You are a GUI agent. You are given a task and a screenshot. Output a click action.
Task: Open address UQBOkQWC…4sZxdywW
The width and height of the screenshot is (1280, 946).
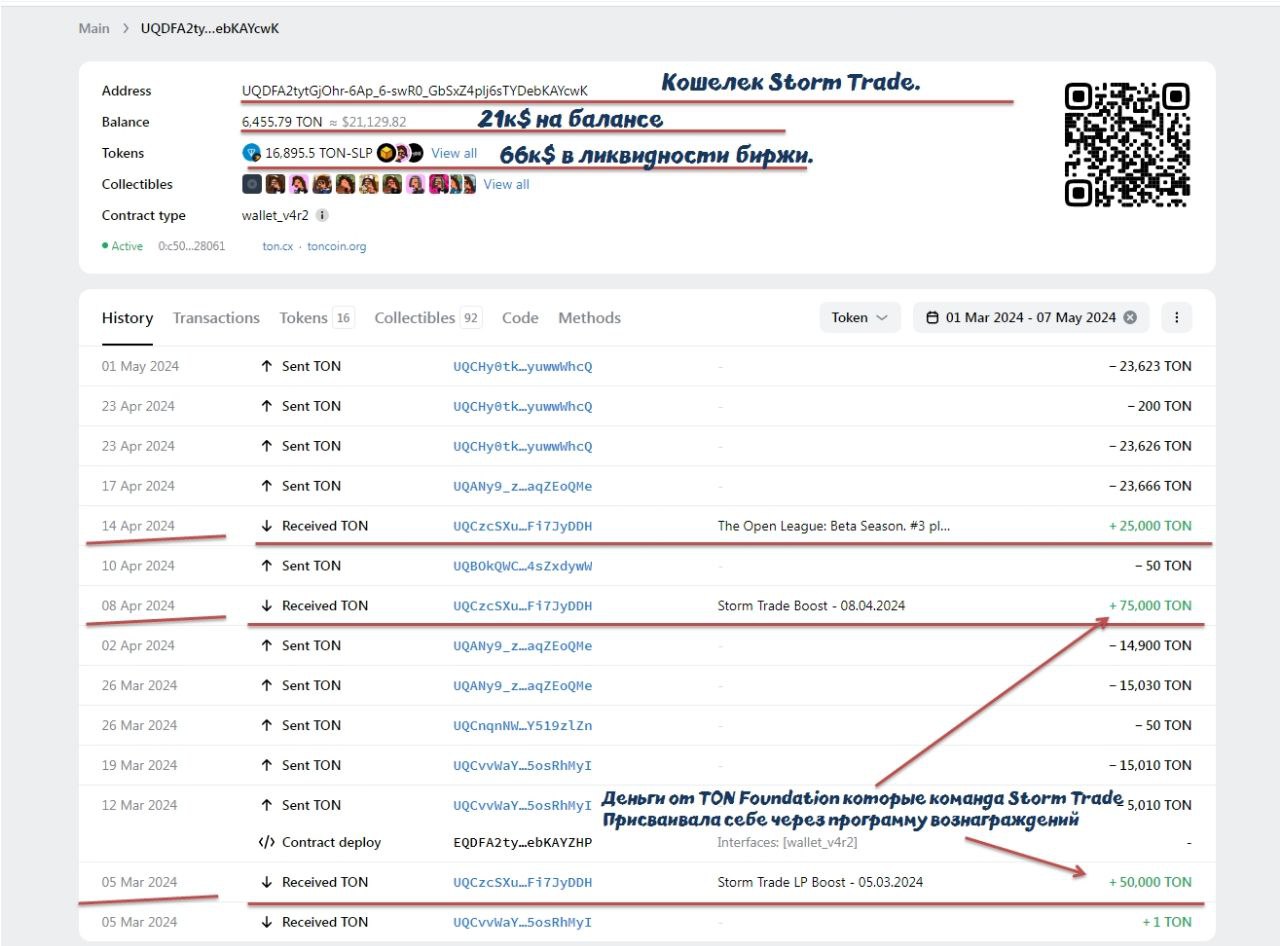coord(522,566)
